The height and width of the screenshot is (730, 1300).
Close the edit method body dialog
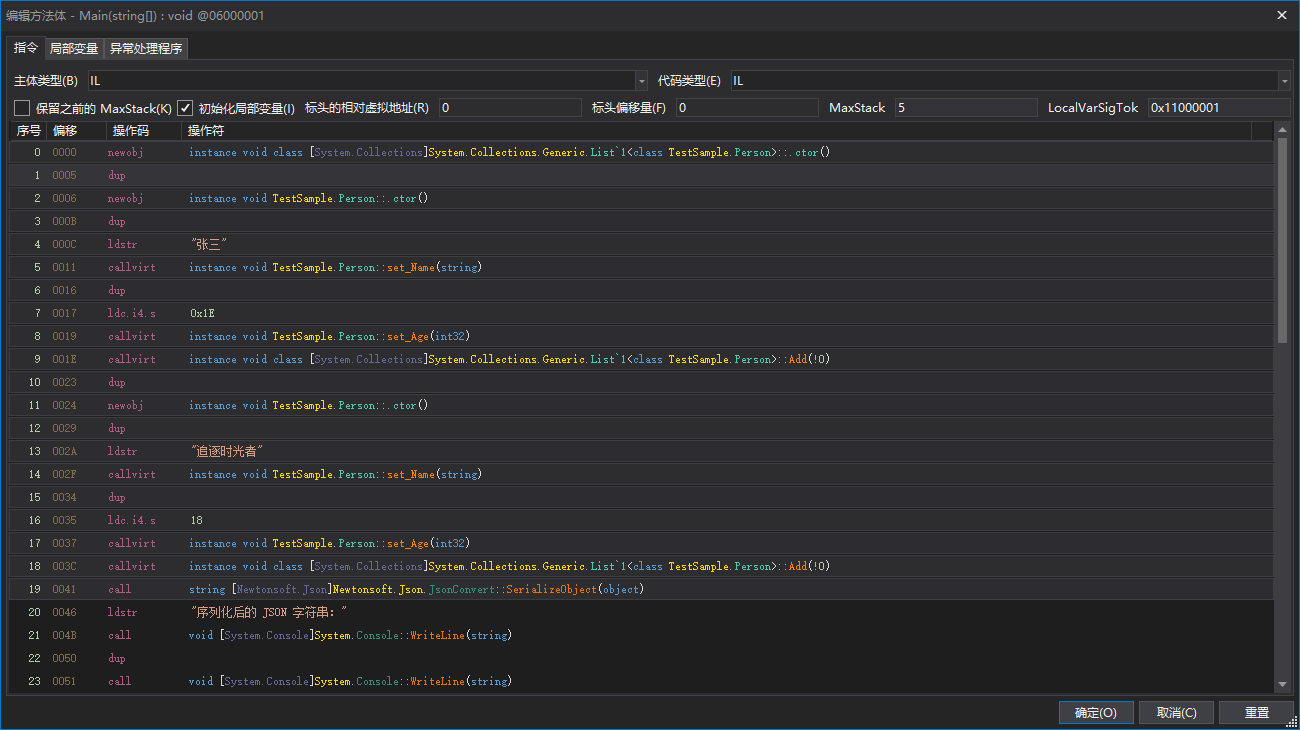click(1282, 15)
